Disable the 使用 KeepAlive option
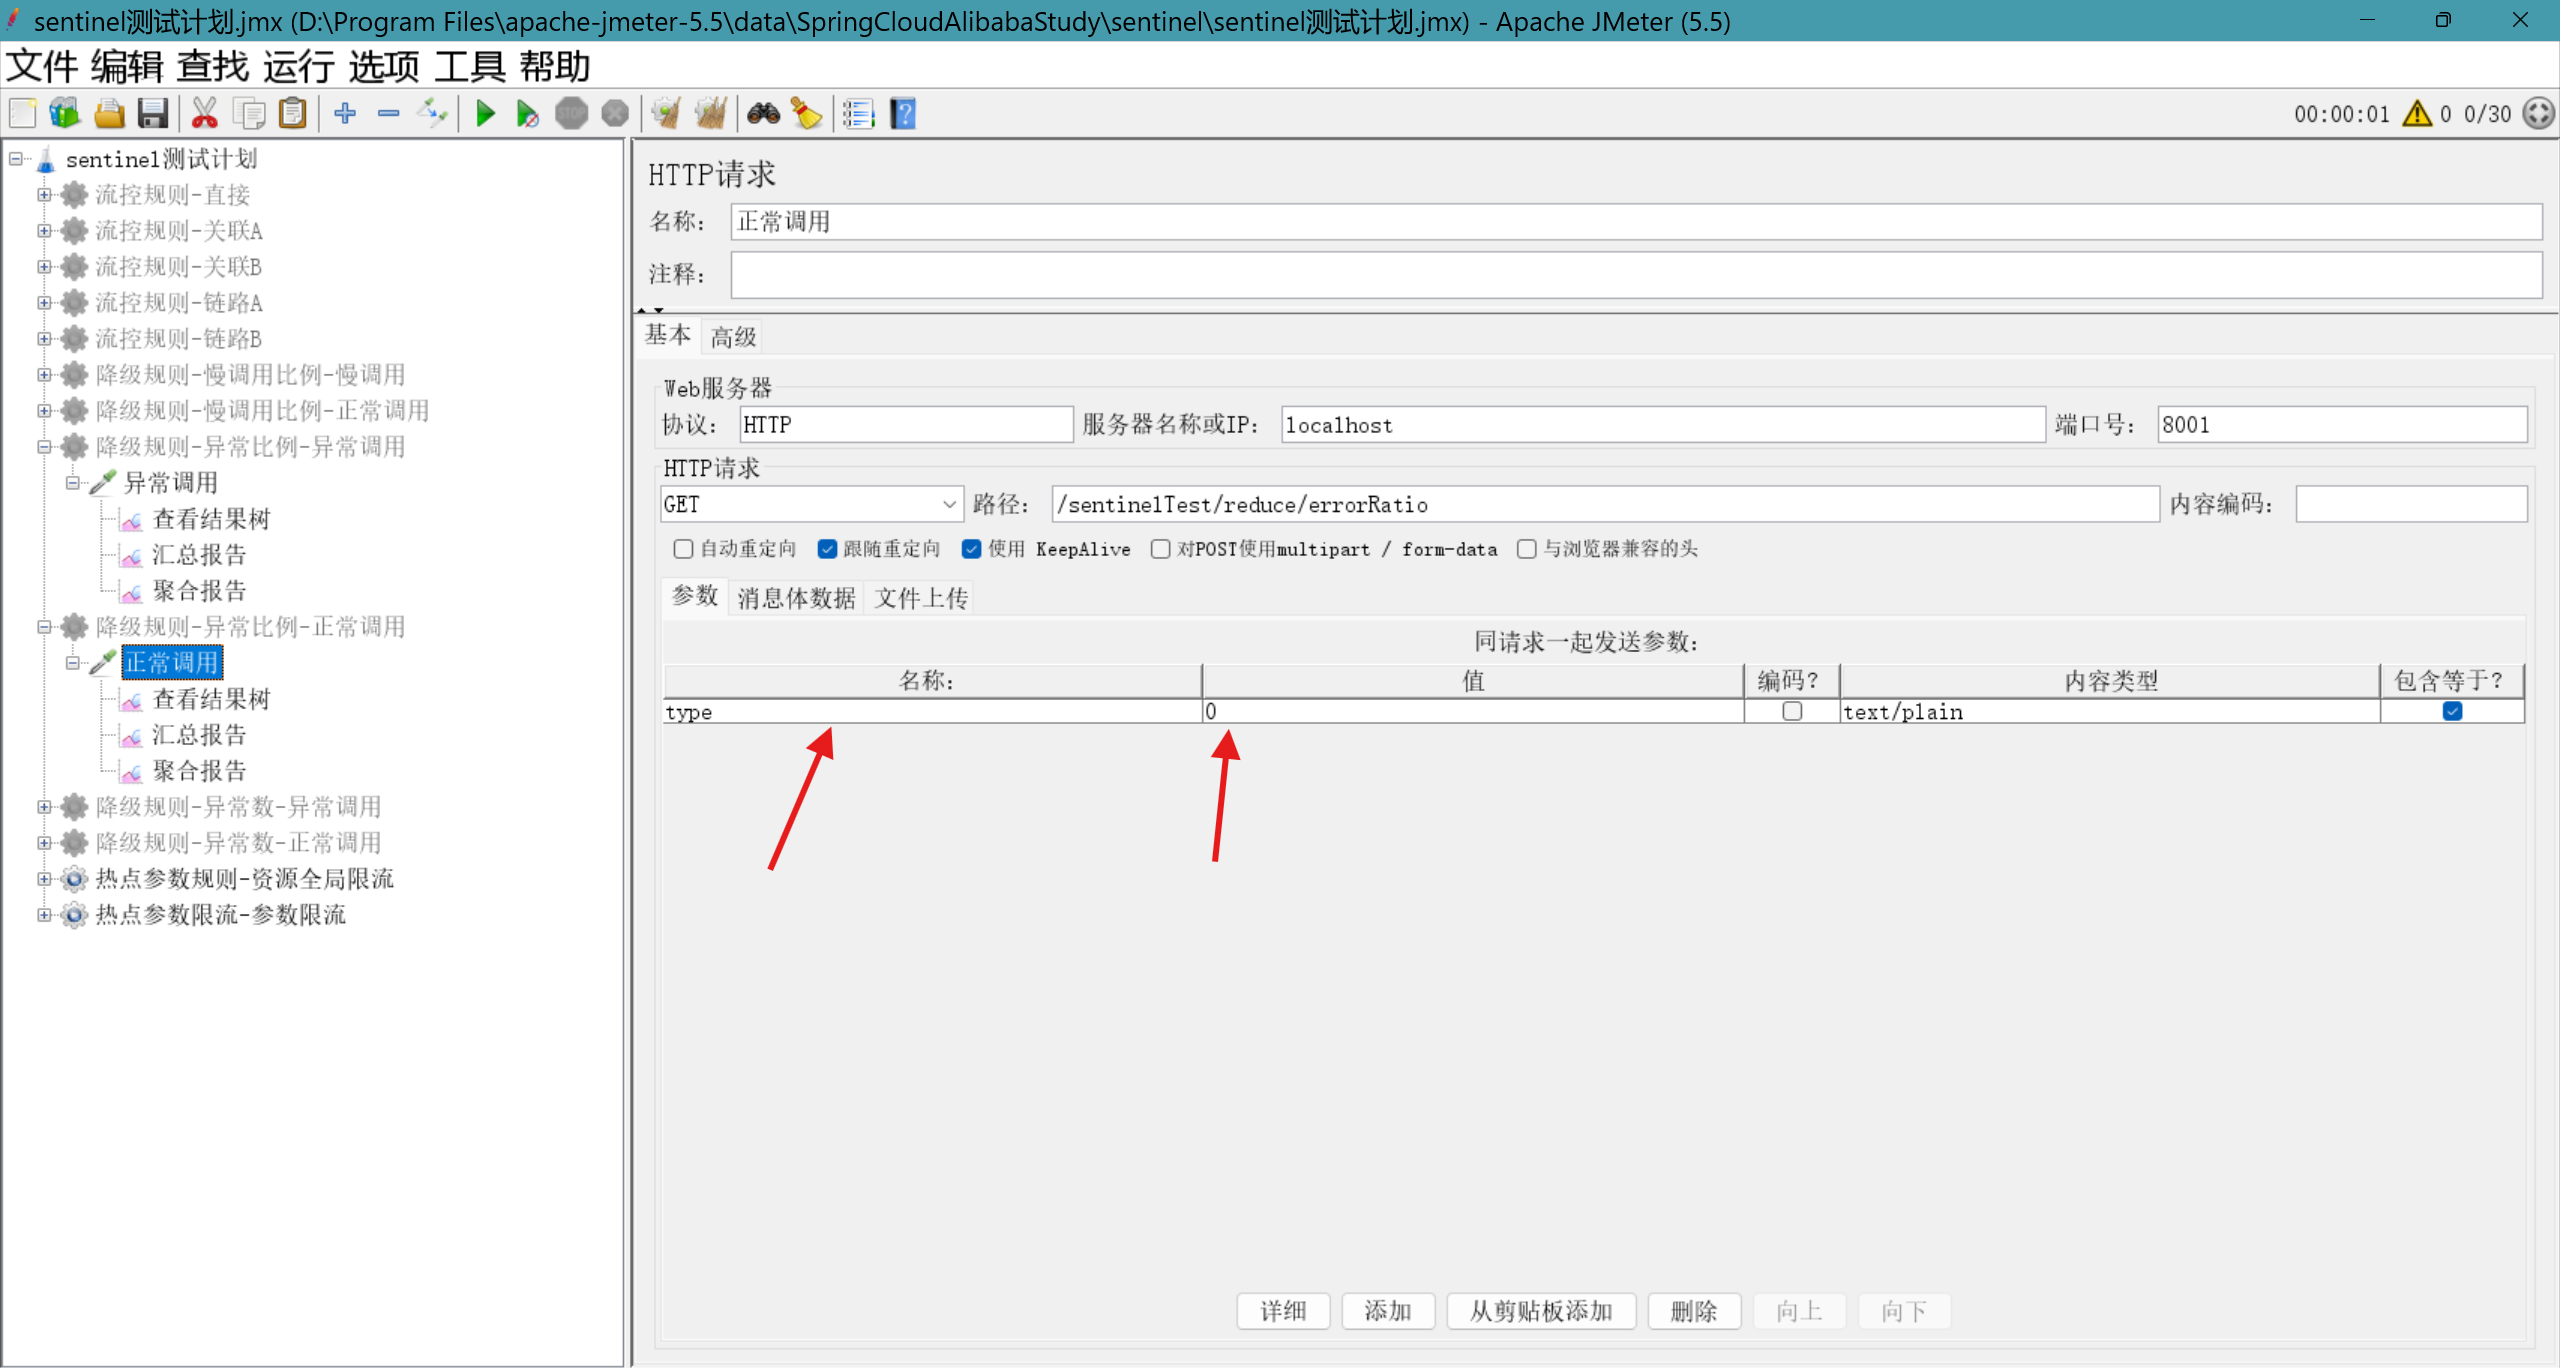Viewport: 2560px width, 1368px height. click(971, 549)
